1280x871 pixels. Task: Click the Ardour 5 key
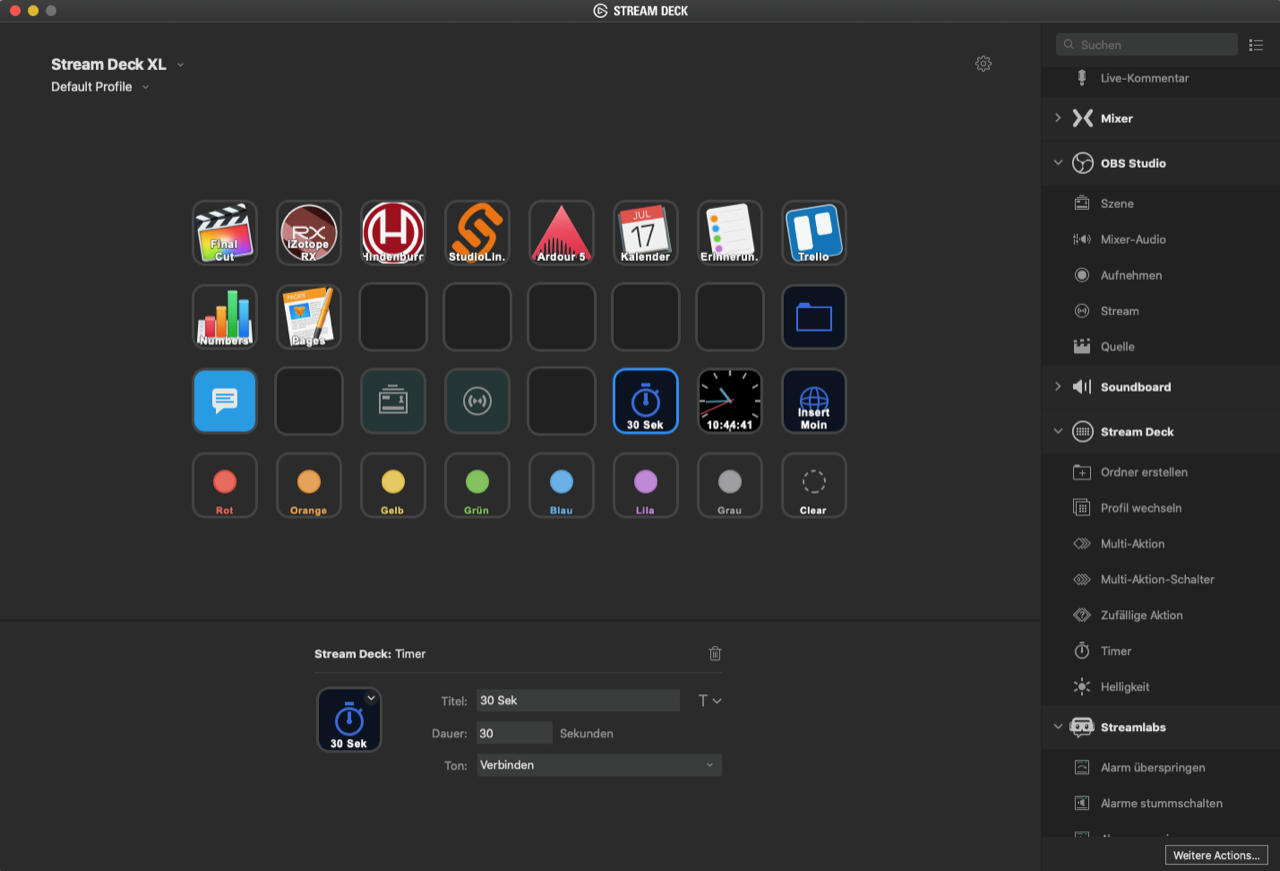pyautogui.click(x=561, y=233)
